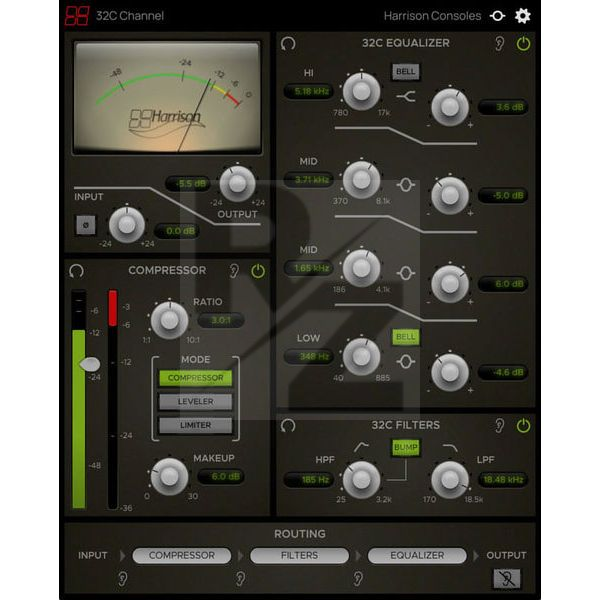Select COMPRESSOR mode
The width and height of the screenshot is (600, 600).
coord(196,378)
